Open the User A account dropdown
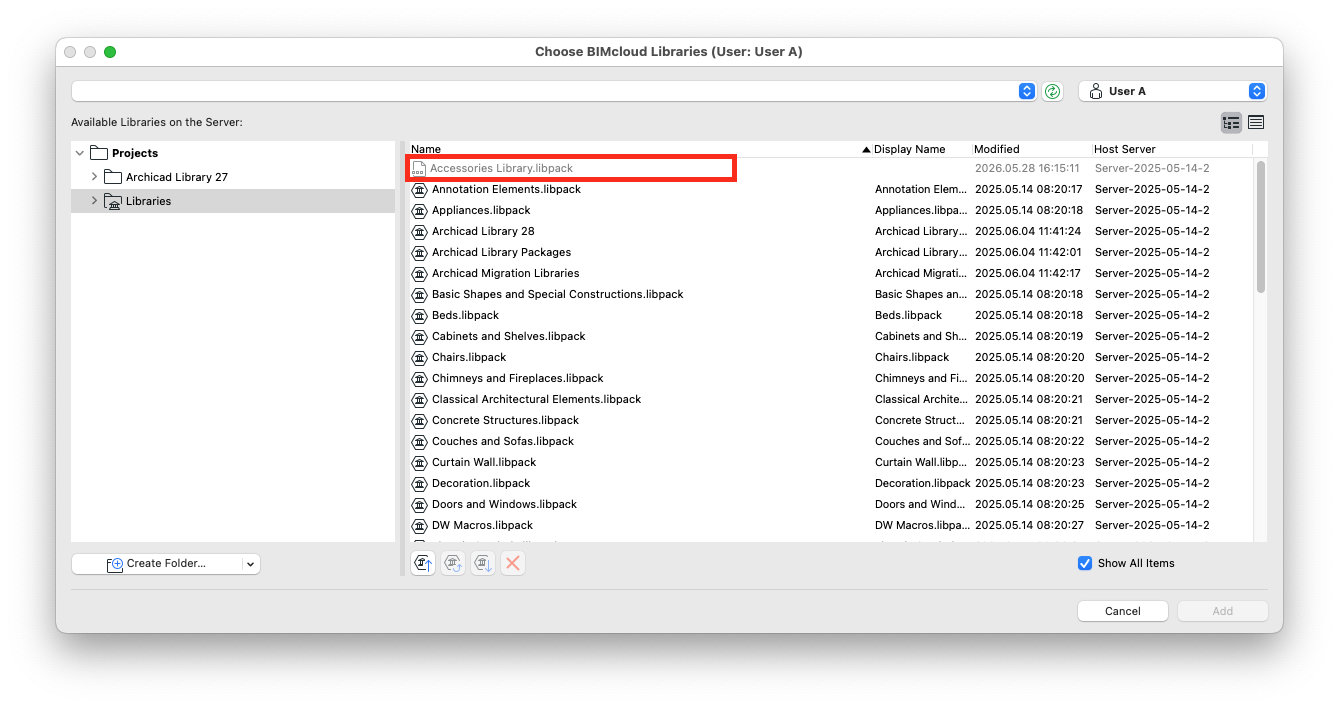1339x707 pixels. point(1257,91)
